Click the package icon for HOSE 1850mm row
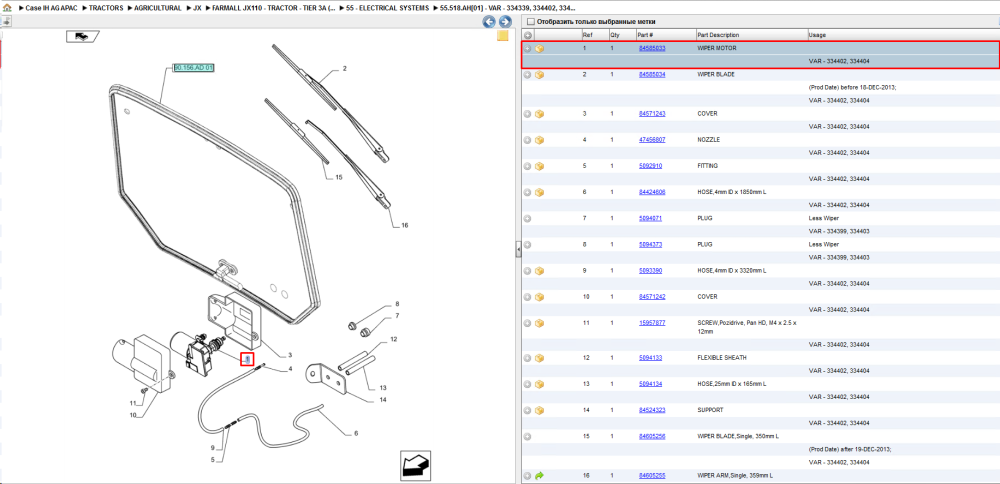Image resolution: width=1000 pixels, height=484 pixels. pyautogui.click(x=540, y=193)
